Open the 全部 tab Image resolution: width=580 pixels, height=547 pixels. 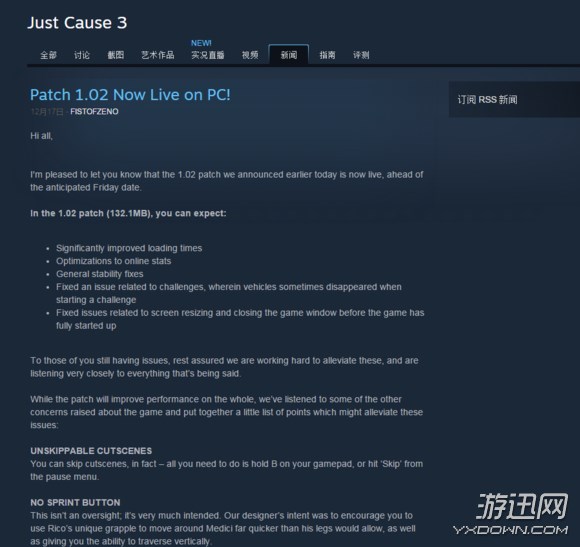click(48, 55)
